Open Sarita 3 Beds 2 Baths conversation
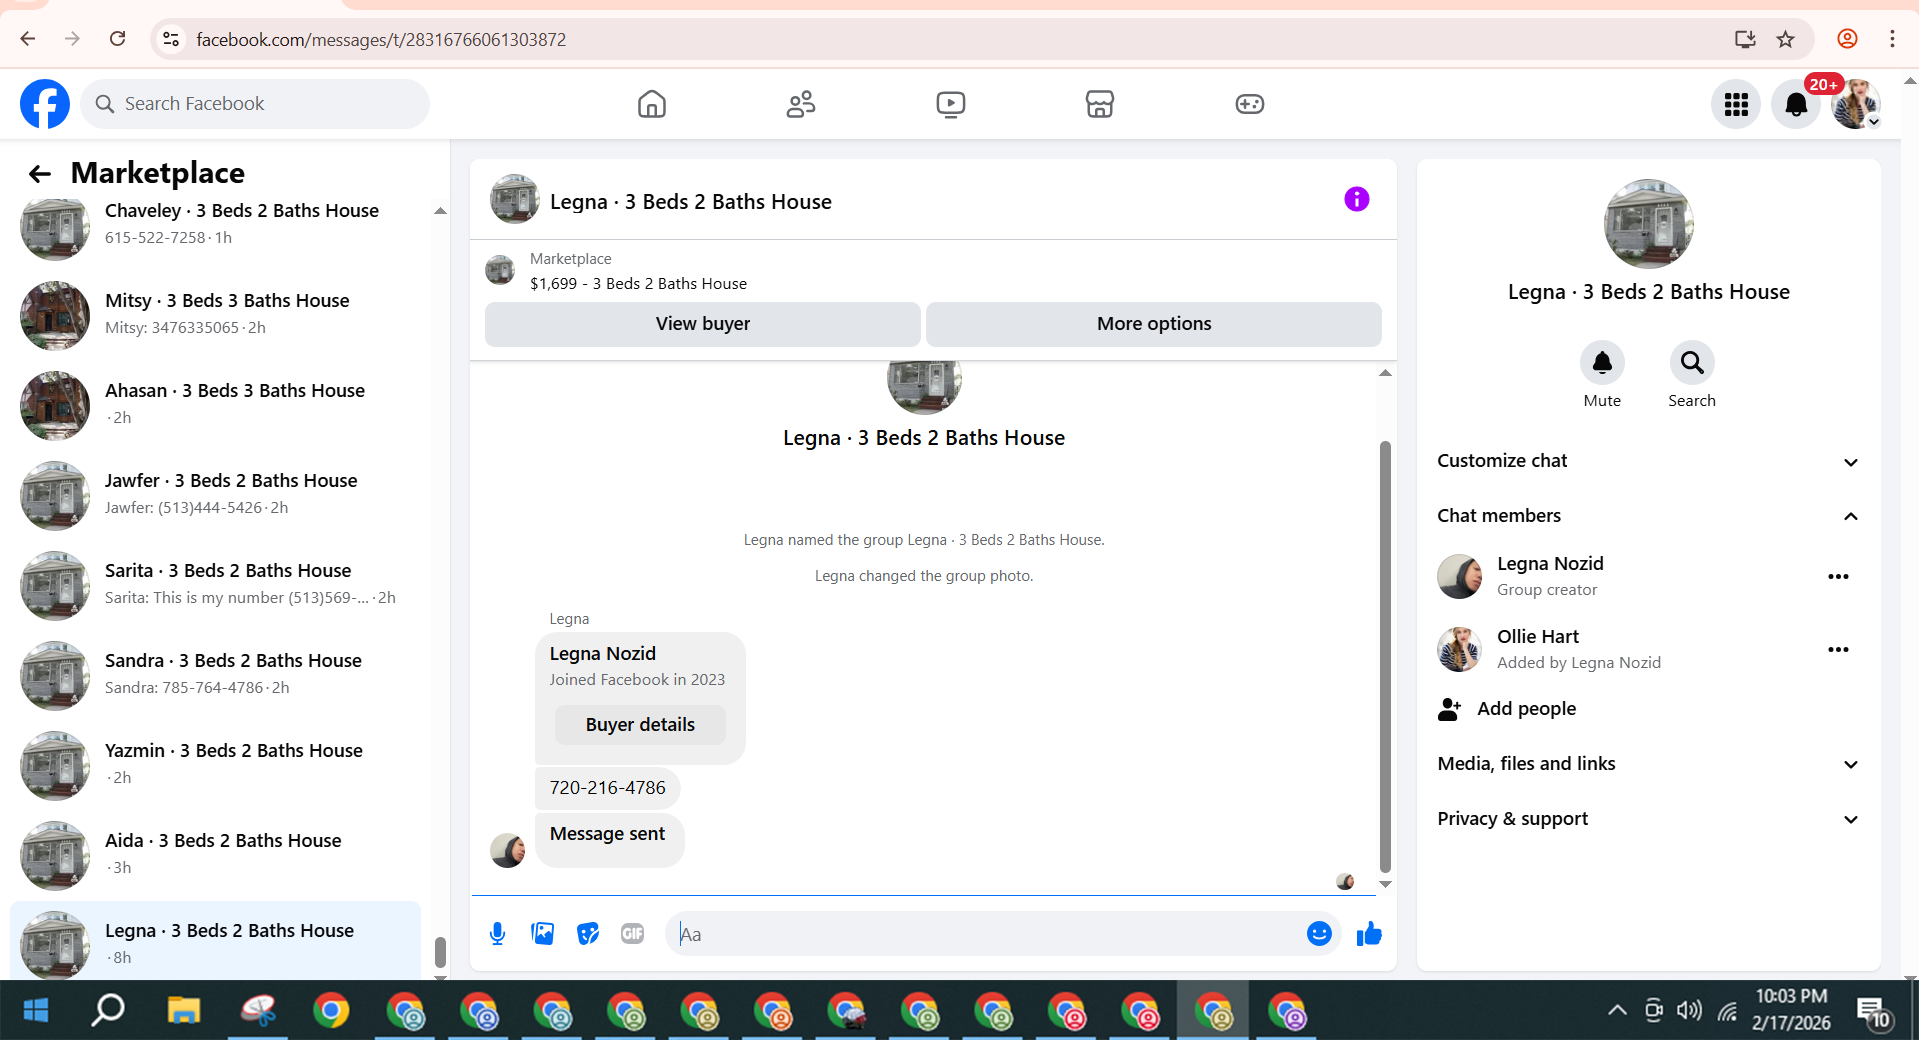Image resolution: width=1919 pixels, height=1040 pixels. coord(215,585)
